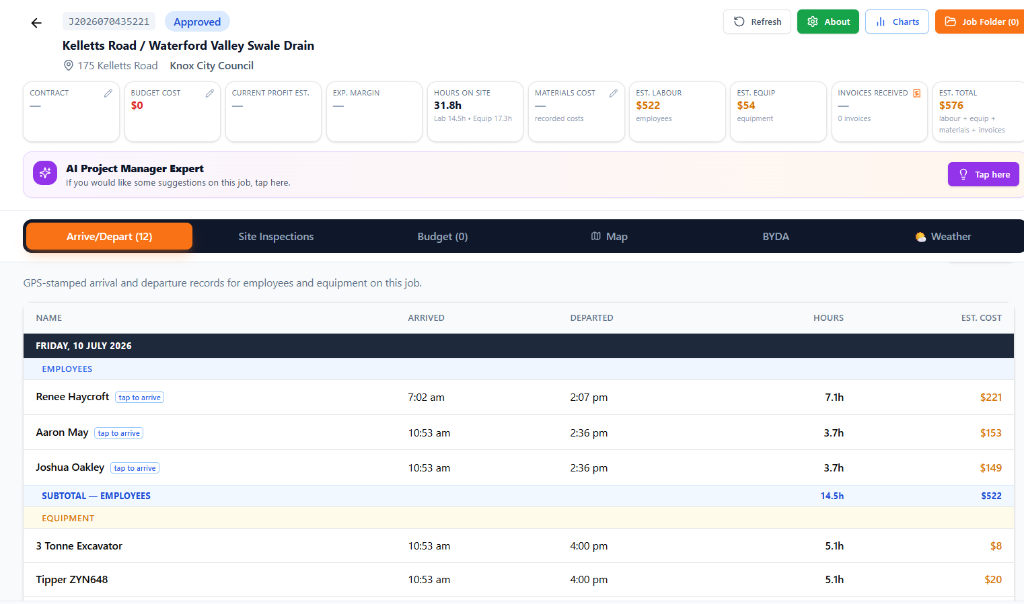Image resolution: width=1024 pixels, height=604 pixels.
Task: Select the Joshua Oakley name
Action: tap(70, 468)
